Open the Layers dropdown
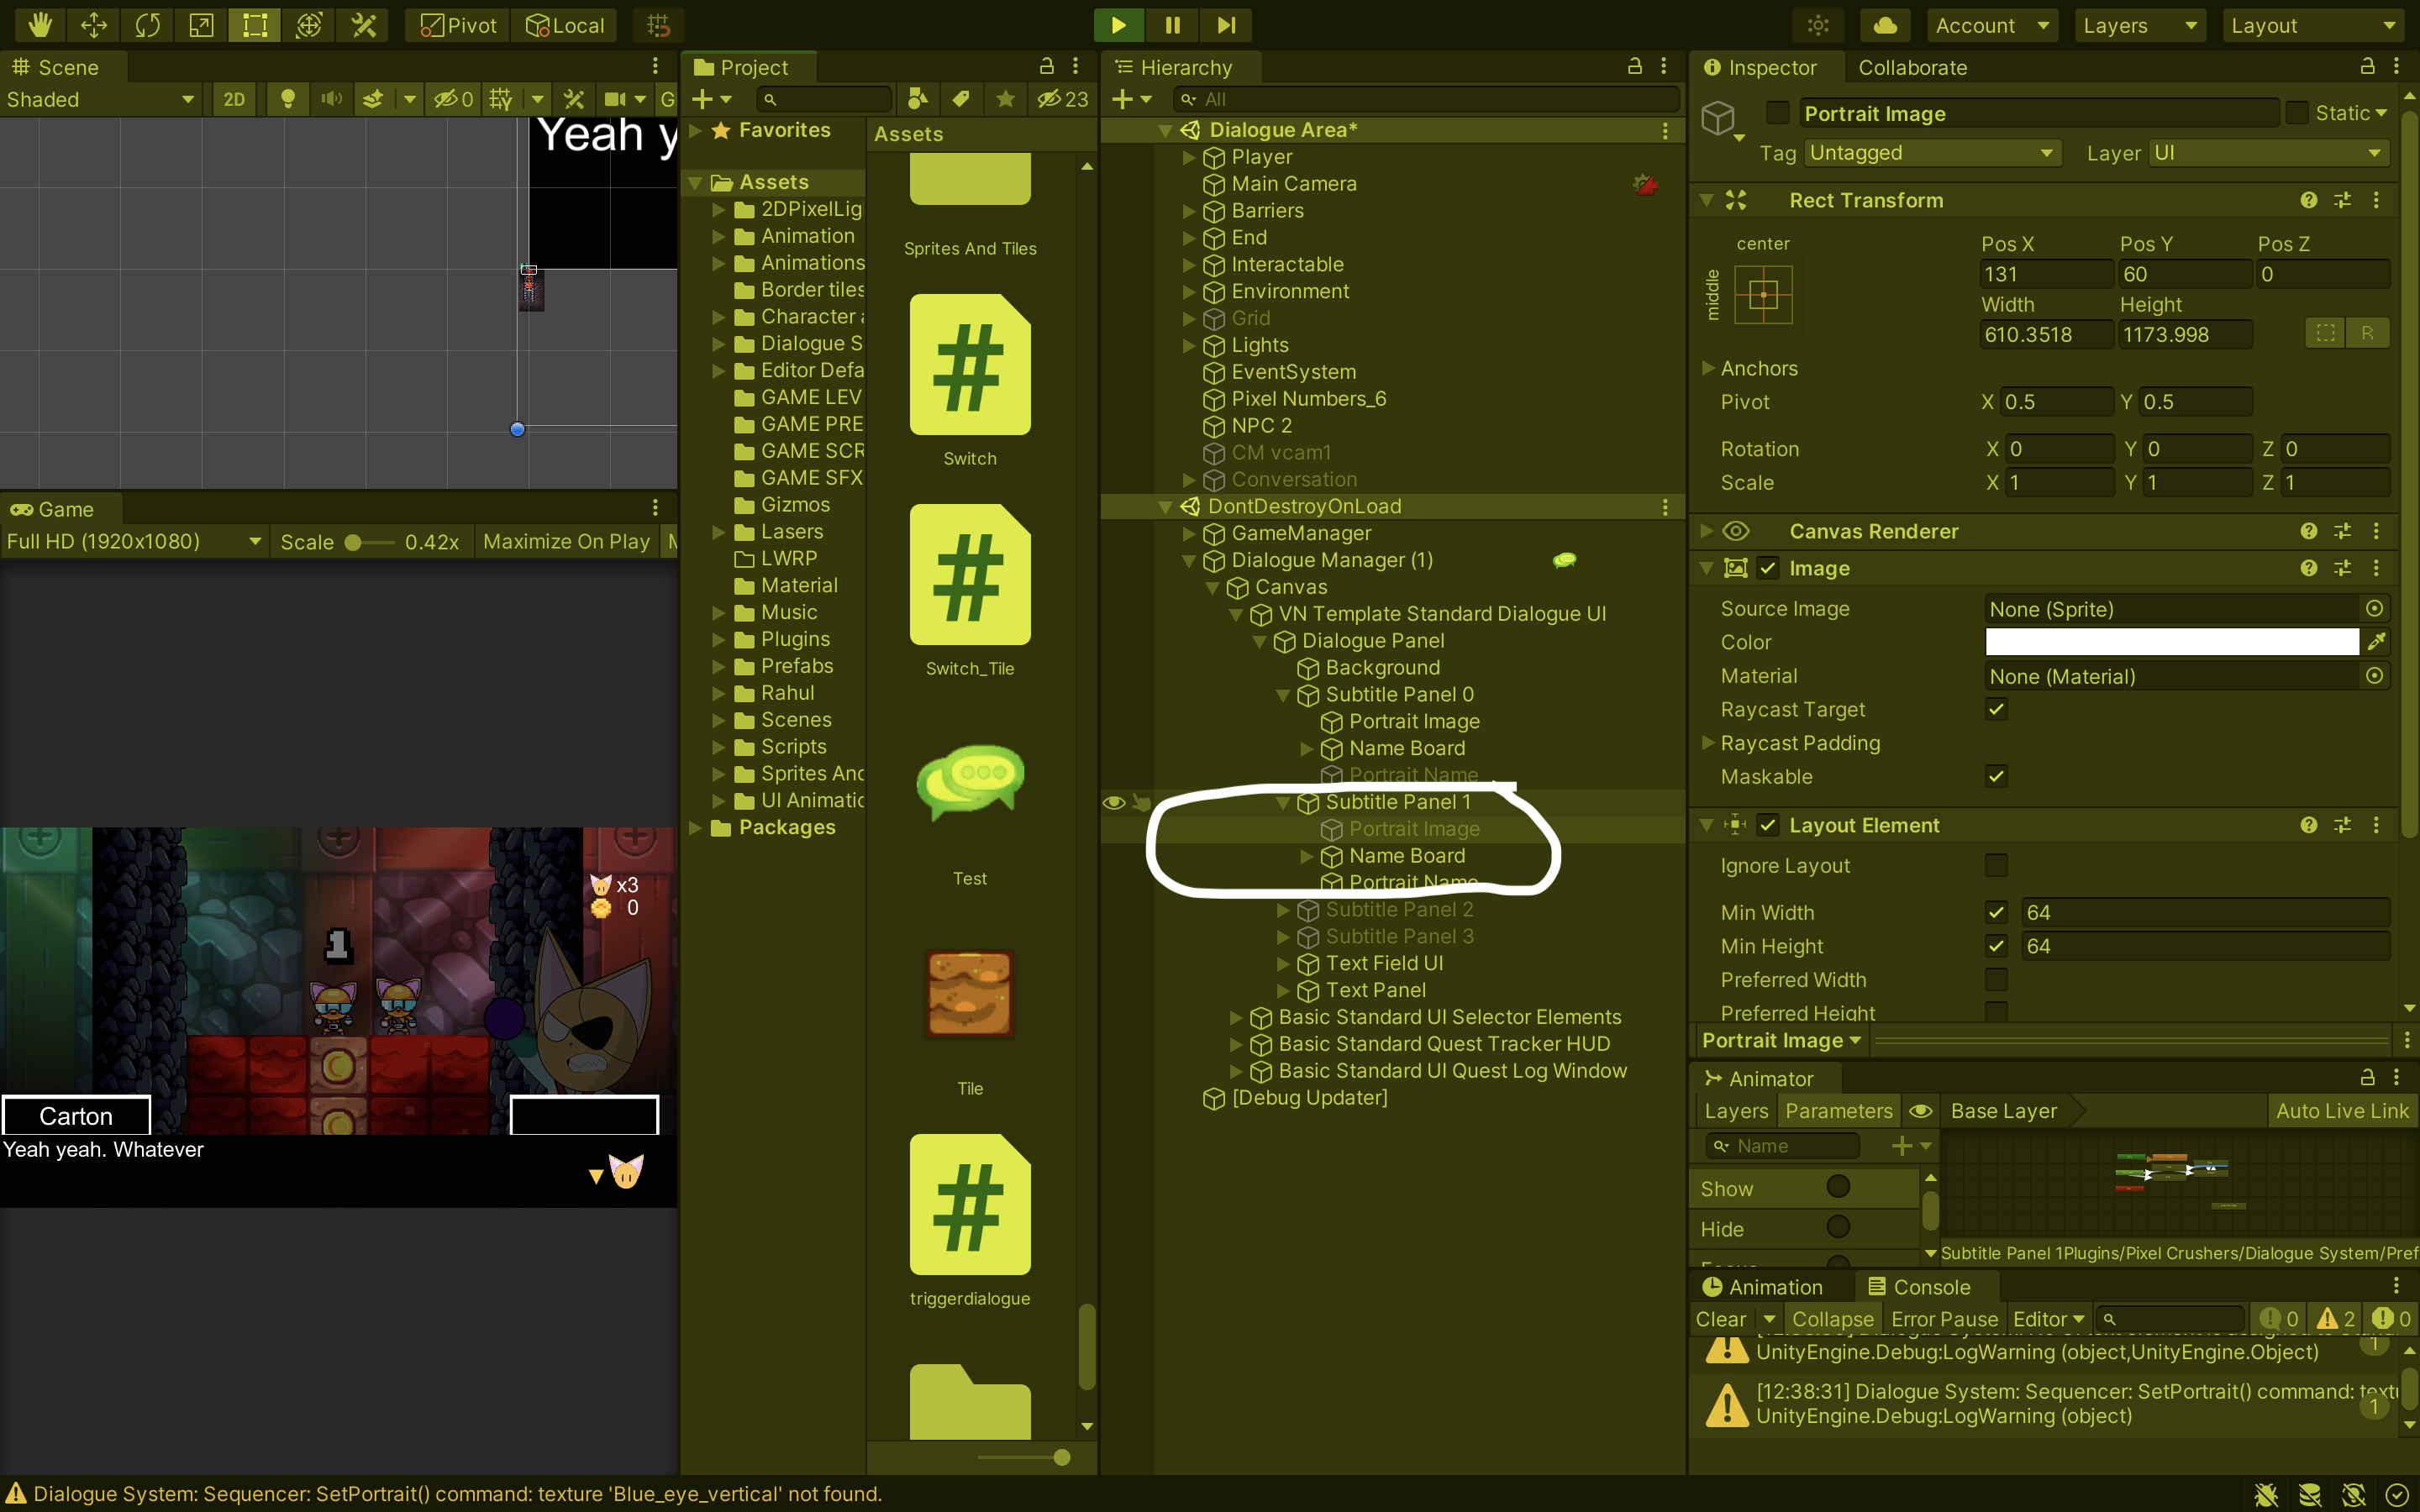The height and width of the screenshot is (1512, 2420). coord(2140,25)
